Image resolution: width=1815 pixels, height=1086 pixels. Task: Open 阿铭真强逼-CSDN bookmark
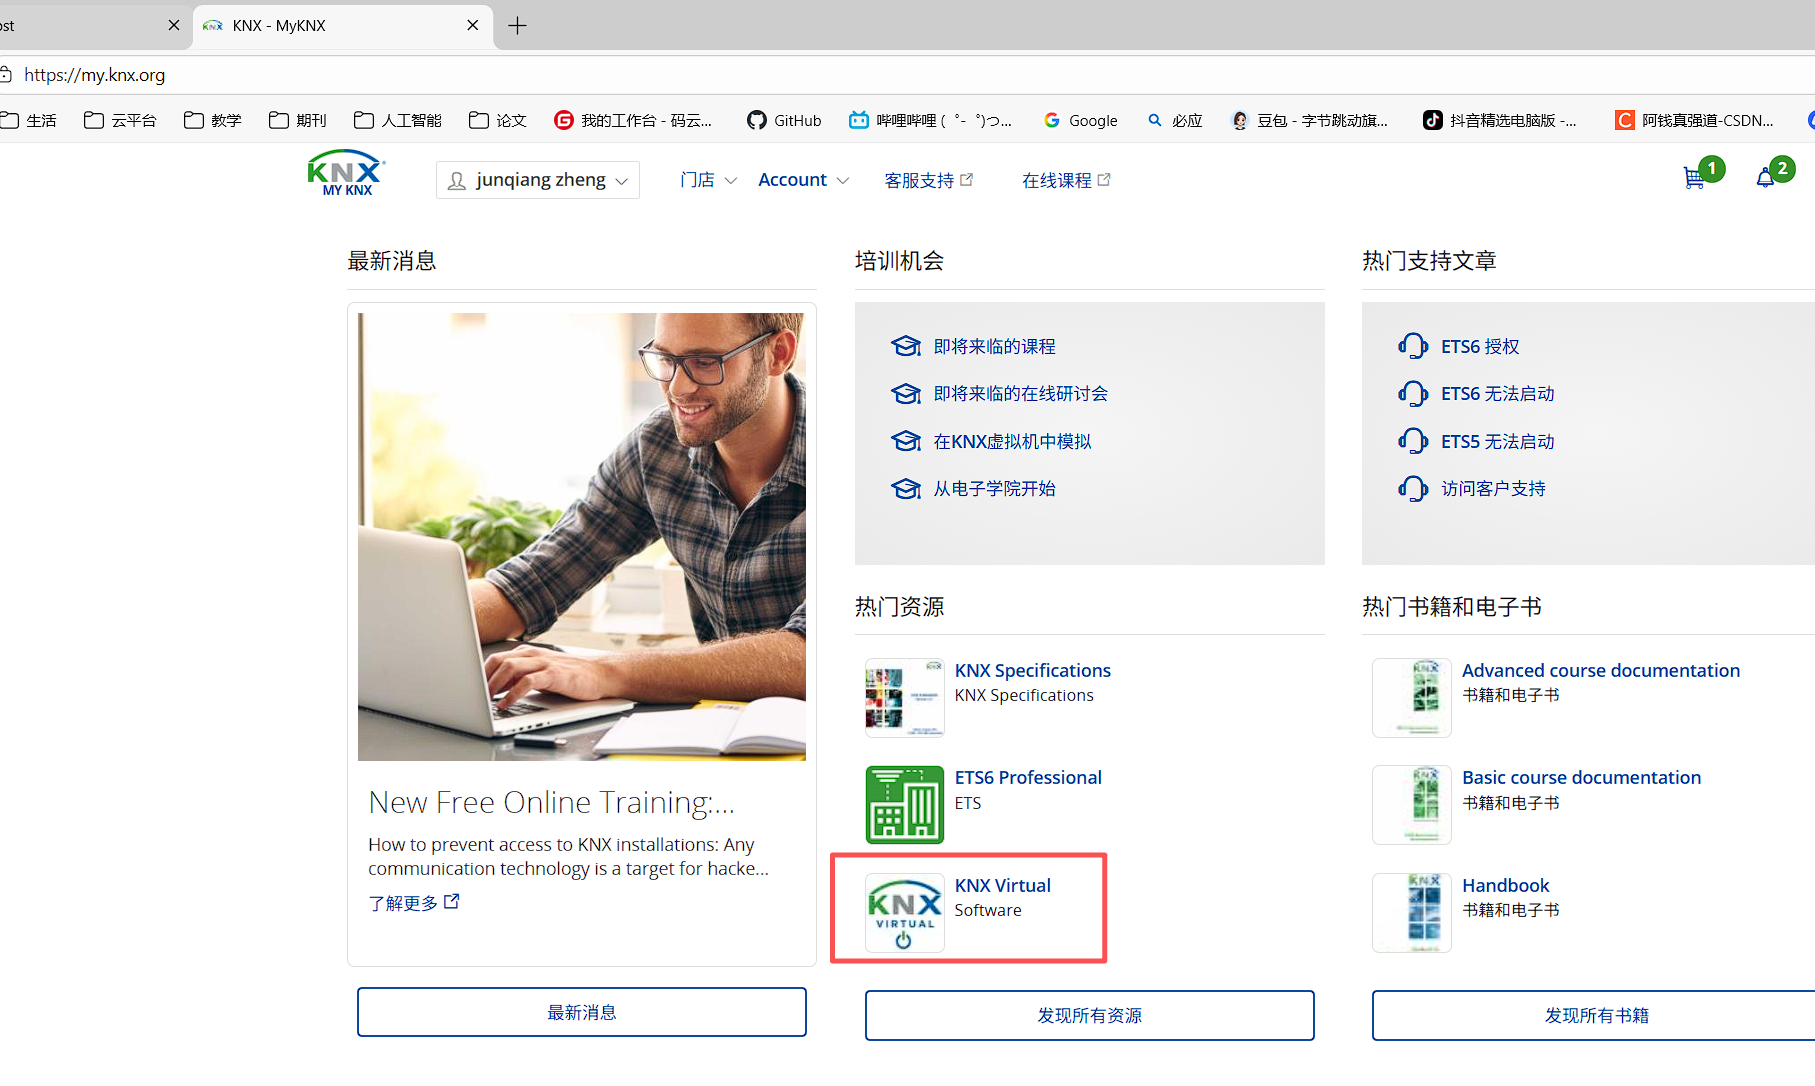pyautogui.click(x=1695, y=120)
